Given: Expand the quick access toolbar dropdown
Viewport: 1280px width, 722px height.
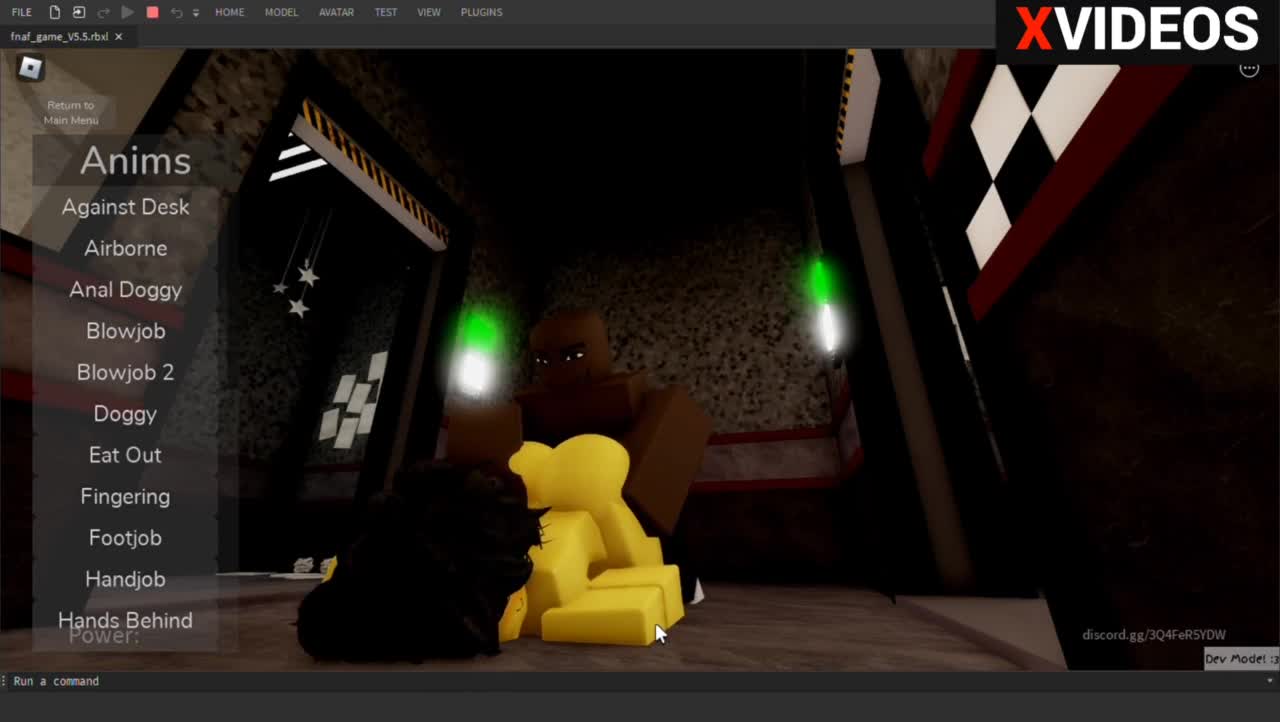Looking at the screenshot, I should 195,13.
